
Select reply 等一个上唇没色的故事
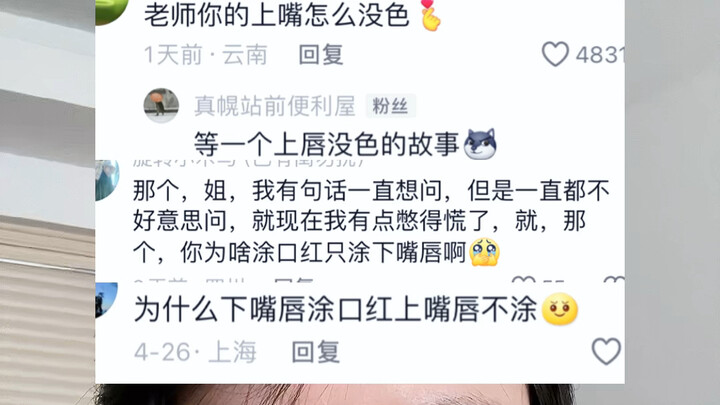[x=326, y=144]
